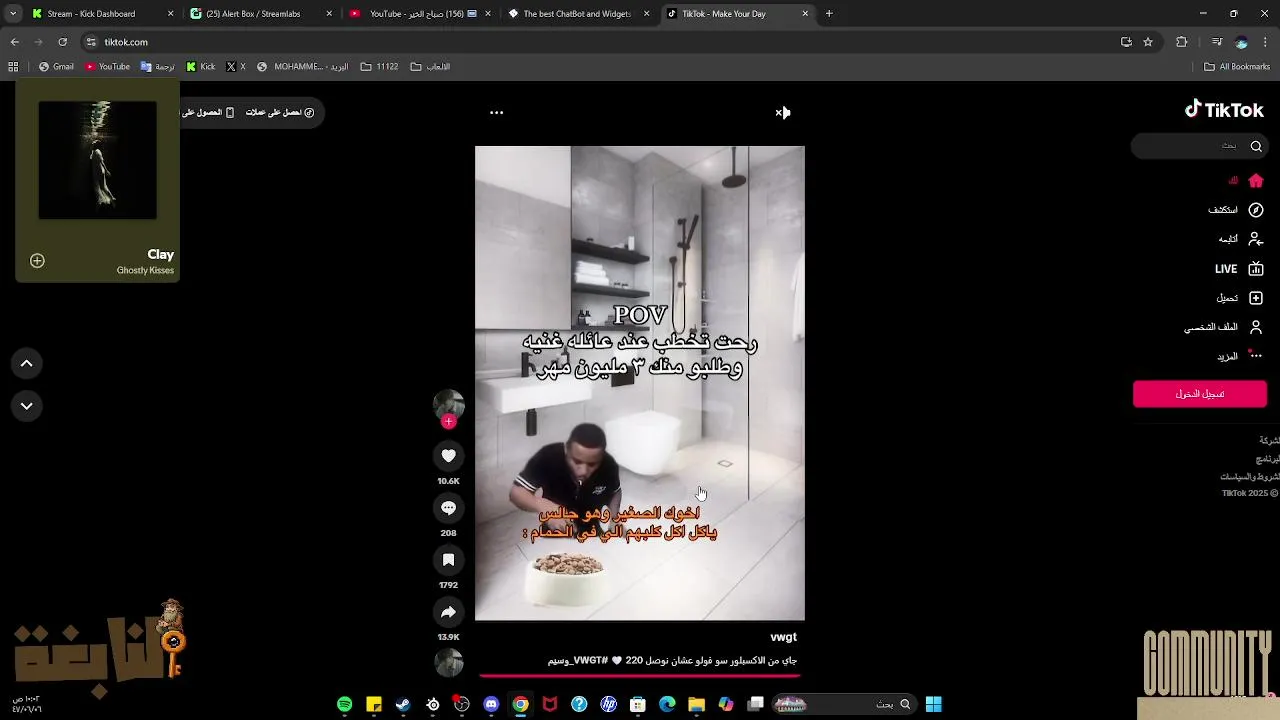Click the 'Ghostly Kisses' artist name
Screen dimensions: 1280x720
[145, 271]
